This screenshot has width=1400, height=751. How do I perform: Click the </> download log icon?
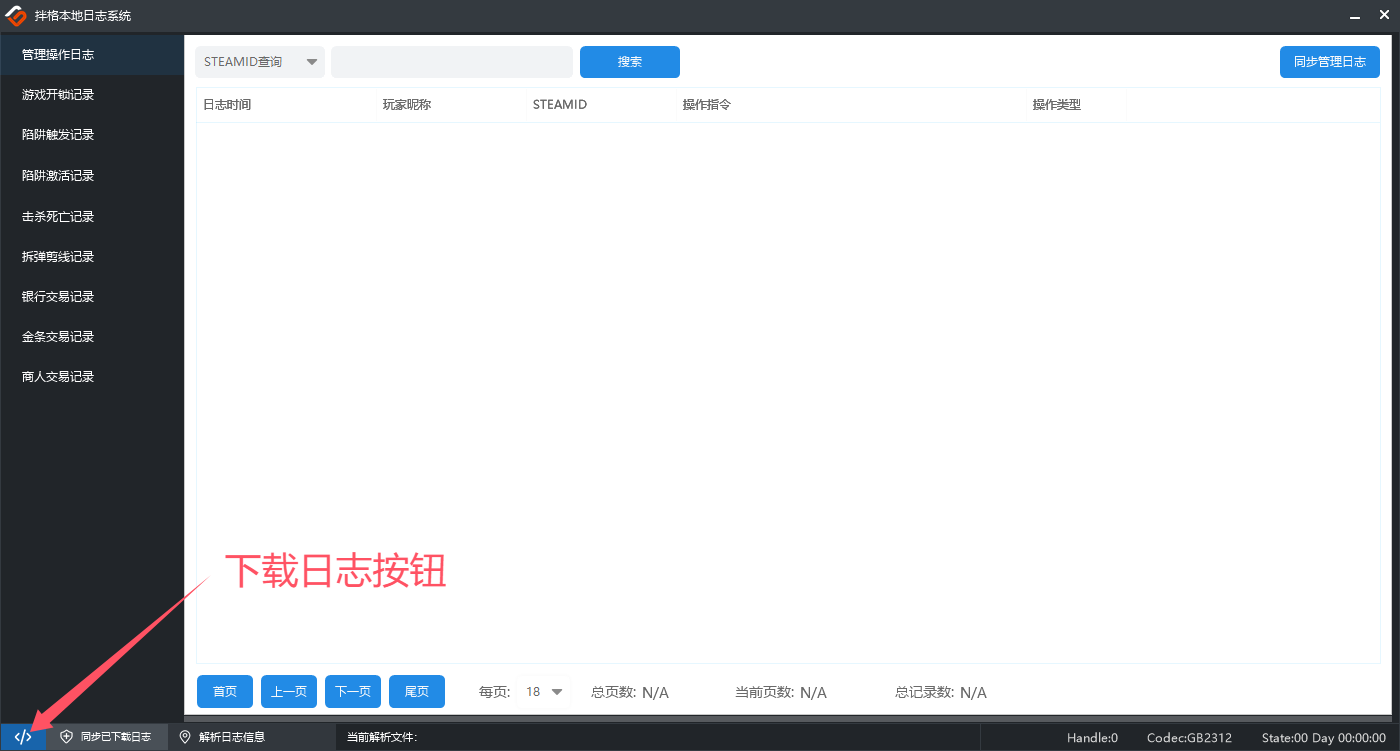point(22,737)
